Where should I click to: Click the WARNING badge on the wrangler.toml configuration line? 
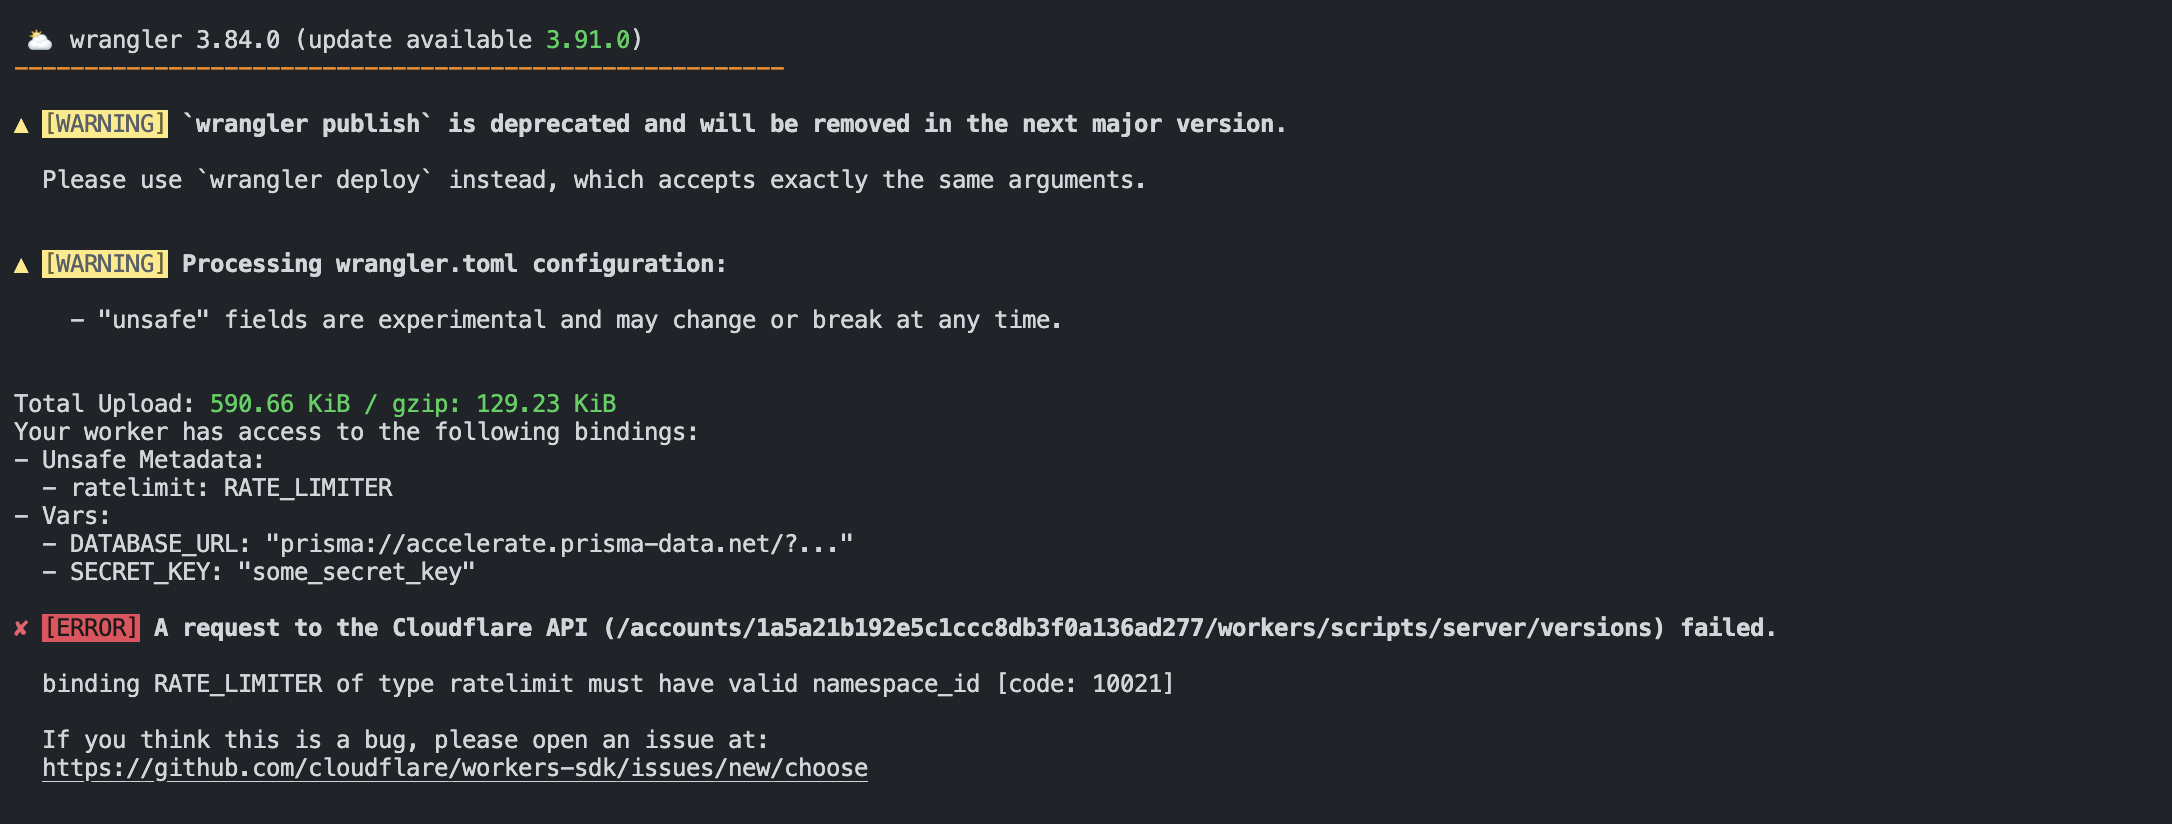[x=105, y=264]
